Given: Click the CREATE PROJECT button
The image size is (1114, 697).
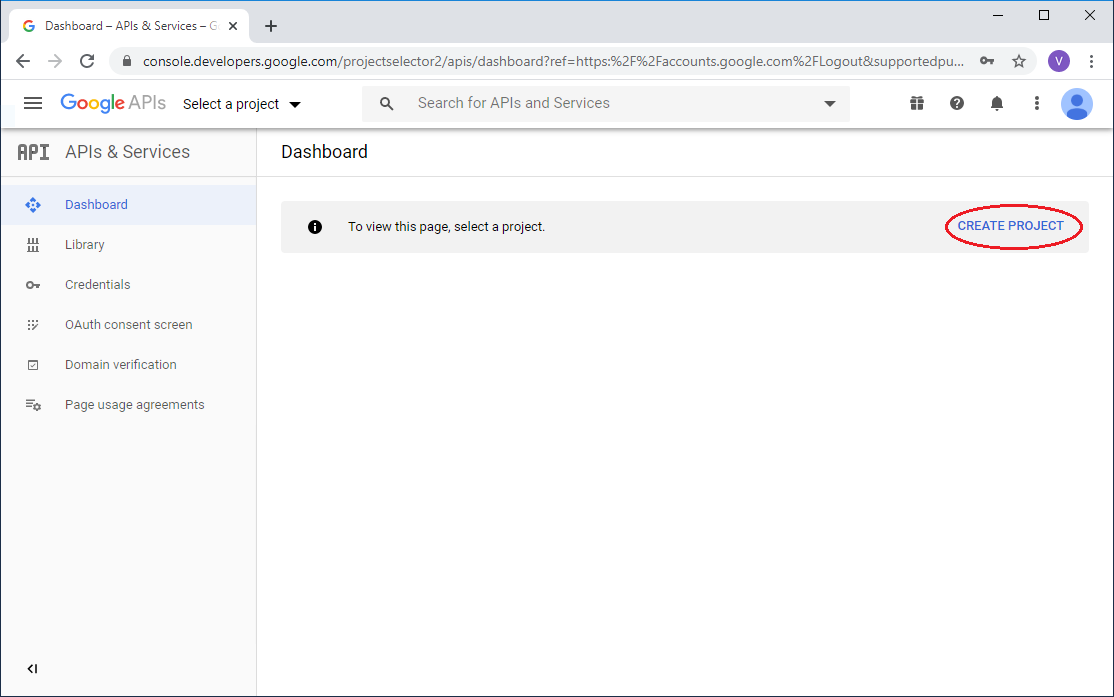Looking at the screenshot, I should [x=1010, y=226].
